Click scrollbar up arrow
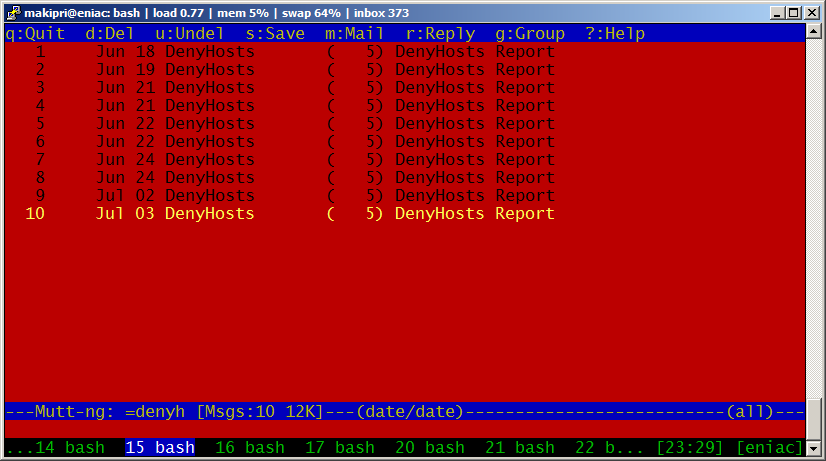Image resolution: width=826 pixels, height=461 pixels. (x=813, y=32)
